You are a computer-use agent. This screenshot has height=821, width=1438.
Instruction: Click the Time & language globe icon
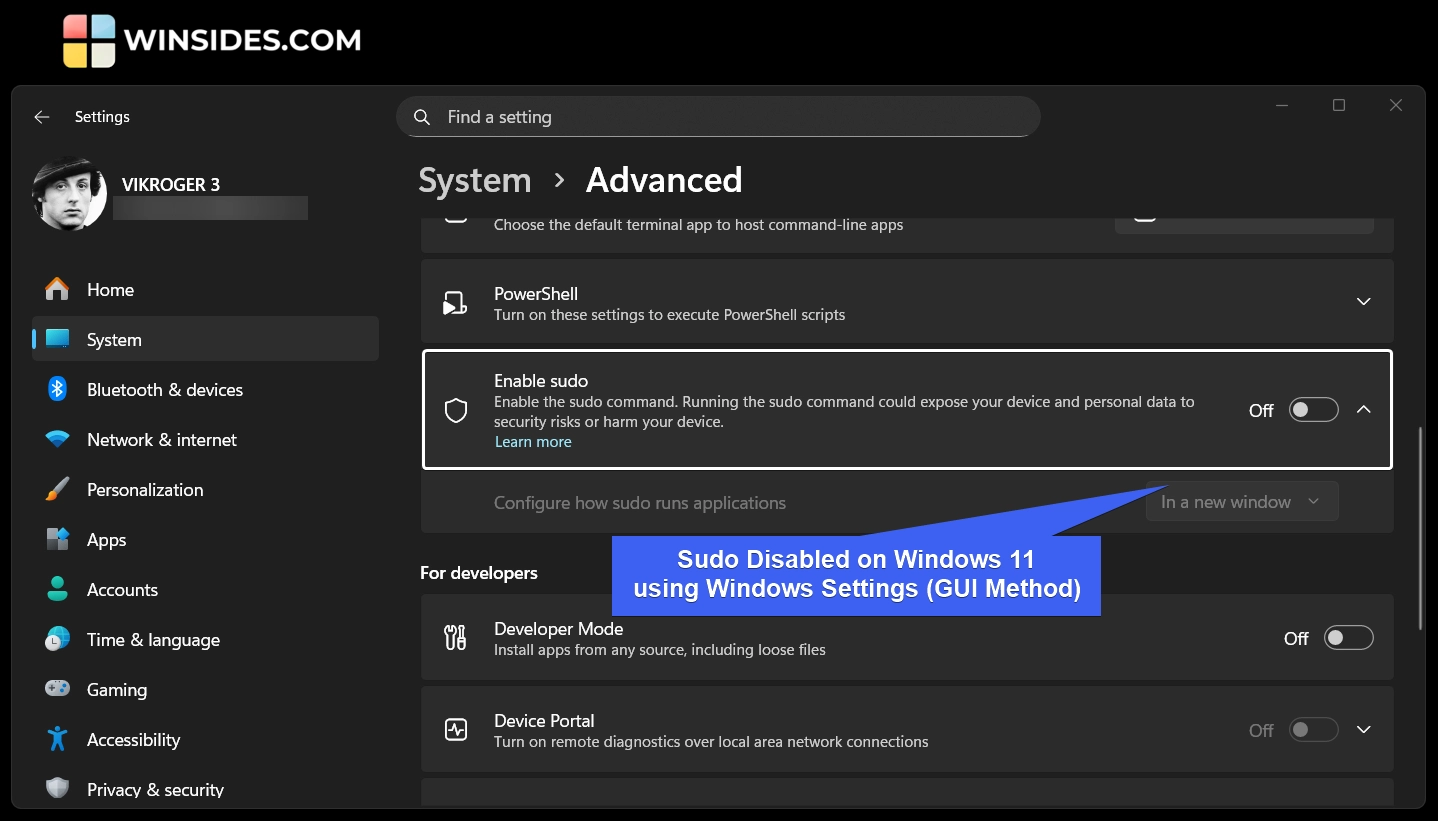pos(57,639)
